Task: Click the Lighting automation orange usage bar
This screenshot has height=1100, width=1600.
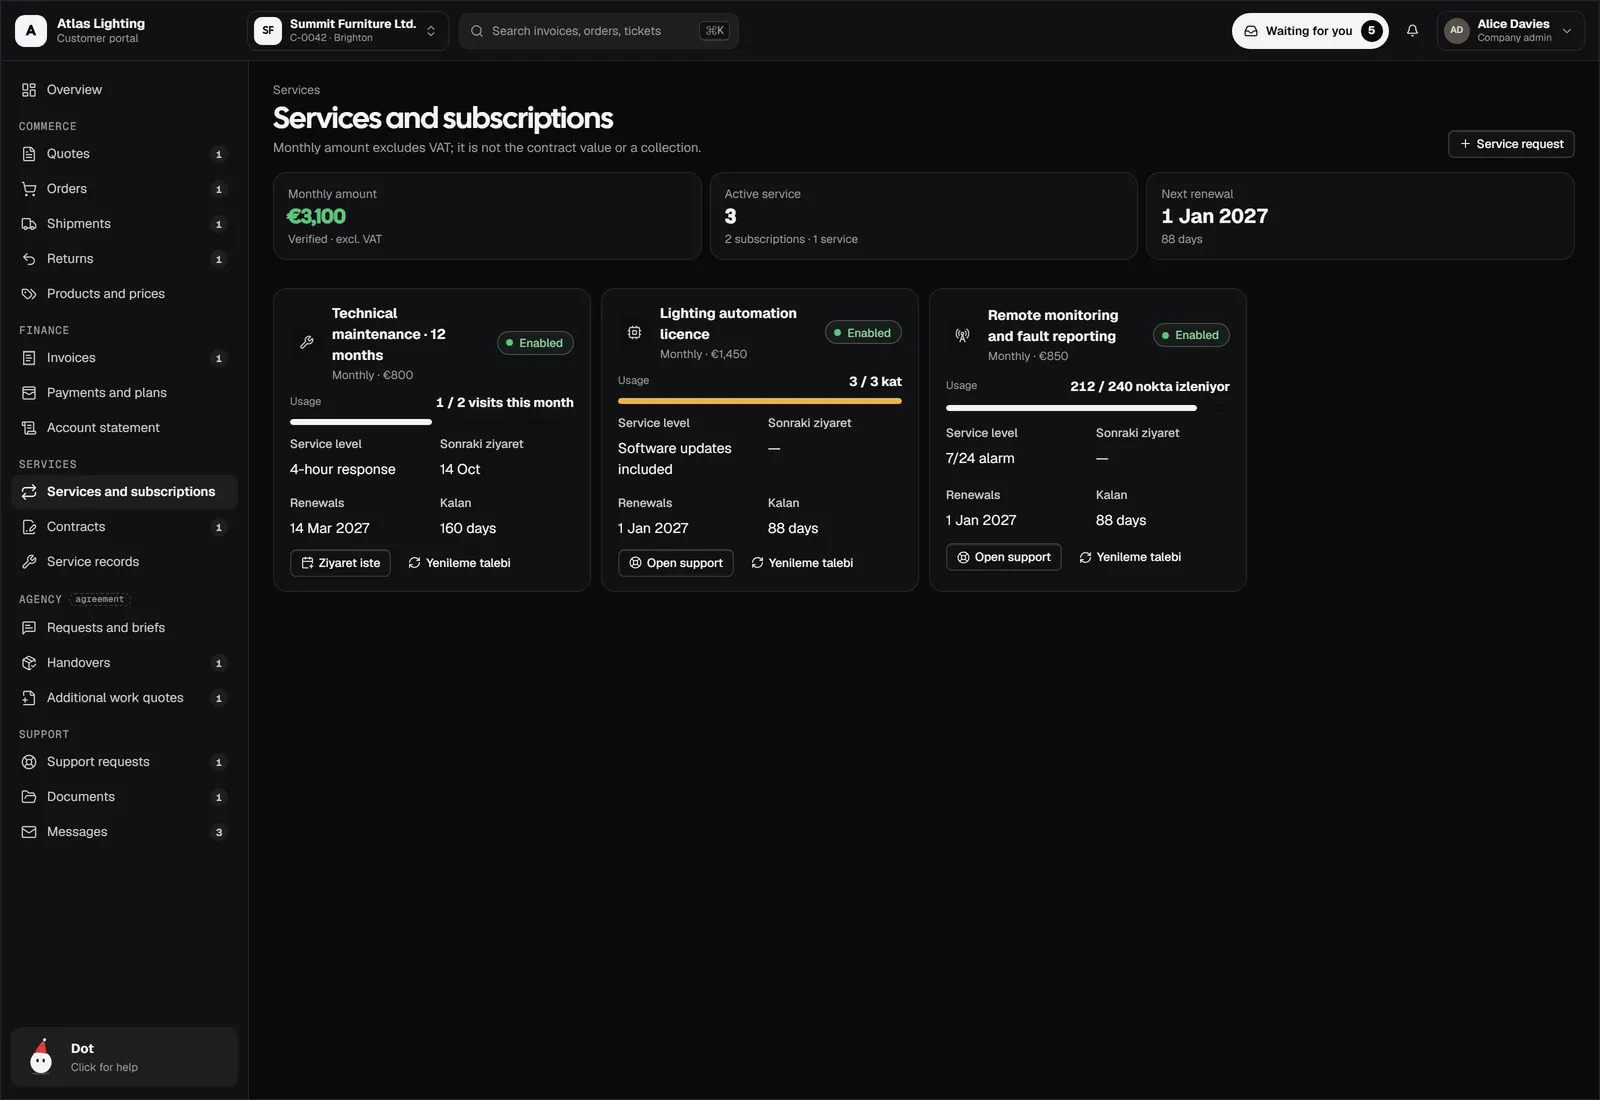Action: coord(760,401)
